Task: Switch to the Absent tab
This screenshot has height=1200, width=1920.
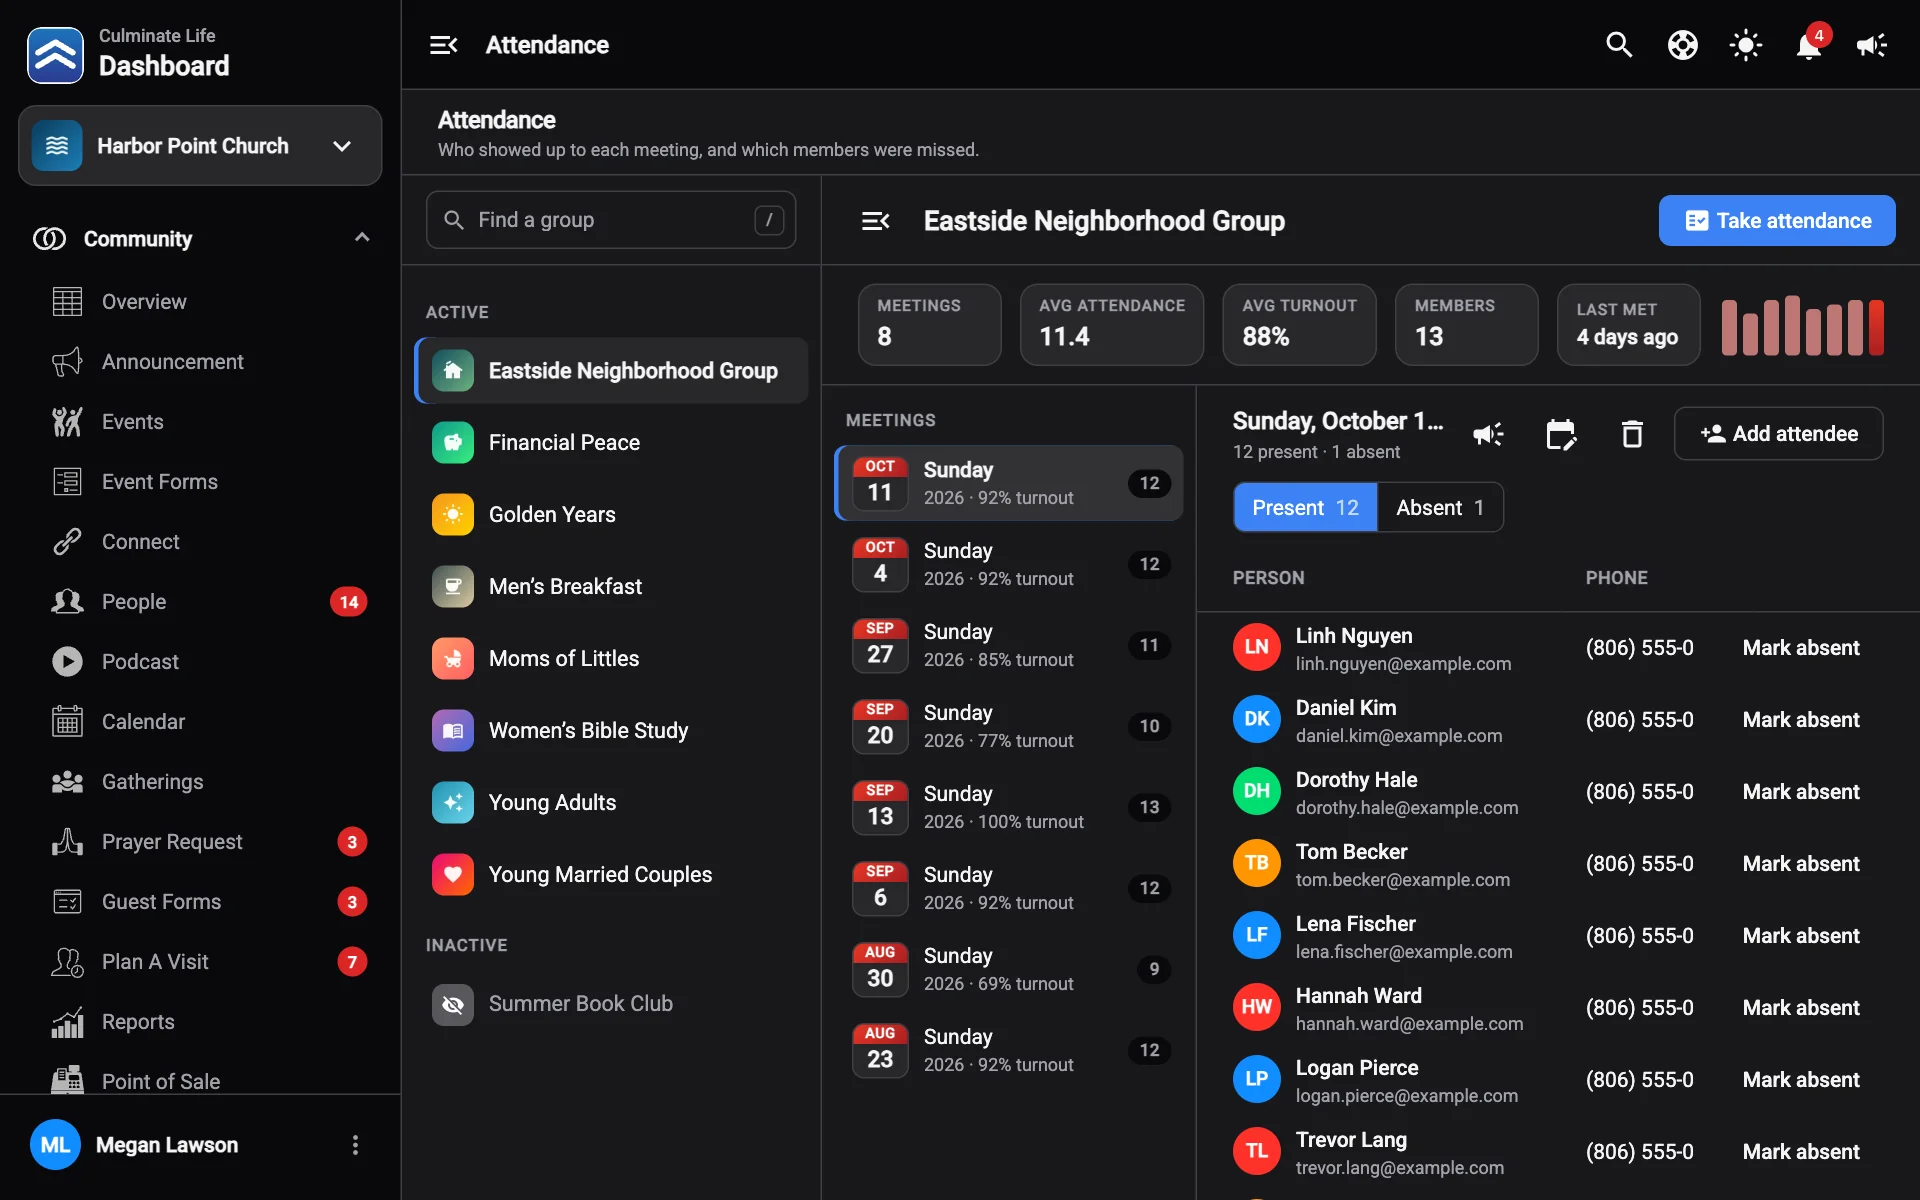Action: click(x=1440, y=508)
